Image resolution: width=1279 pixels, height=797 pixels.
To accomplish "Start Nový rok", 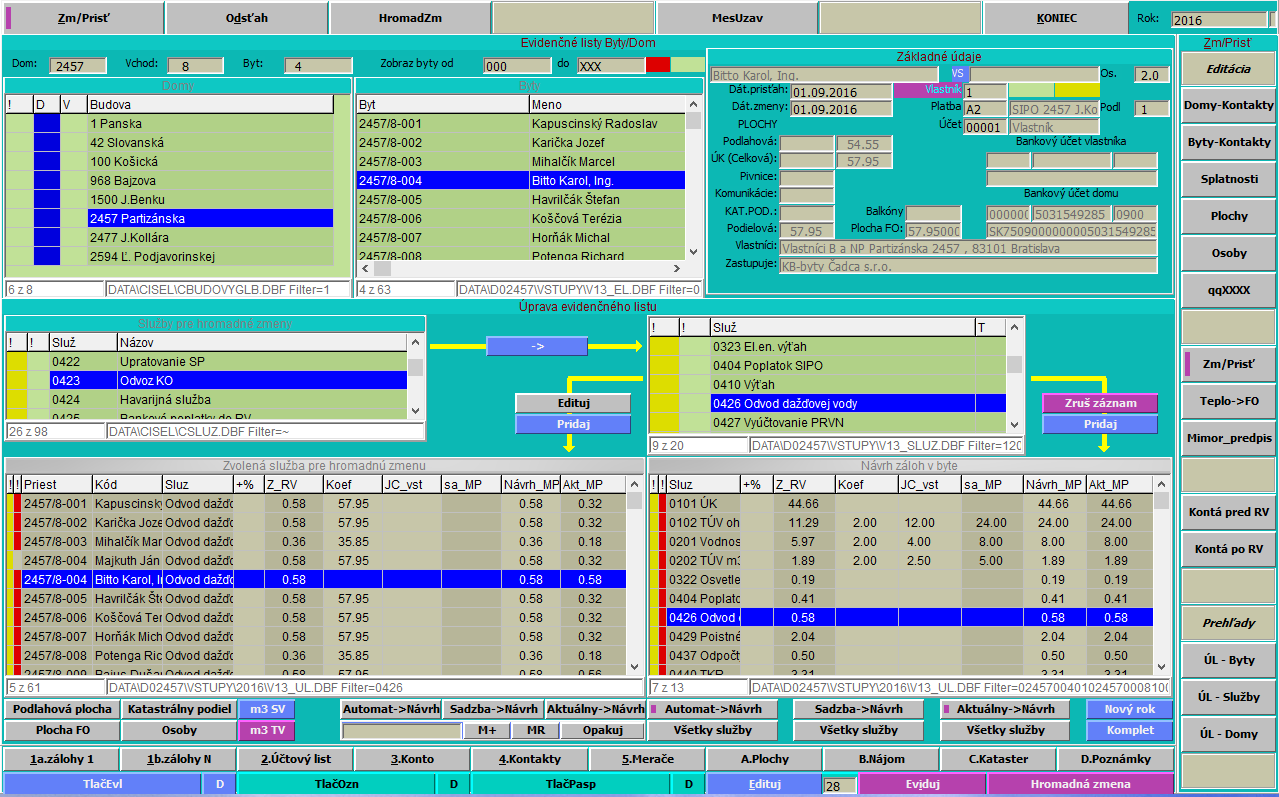I will 1130,709.
